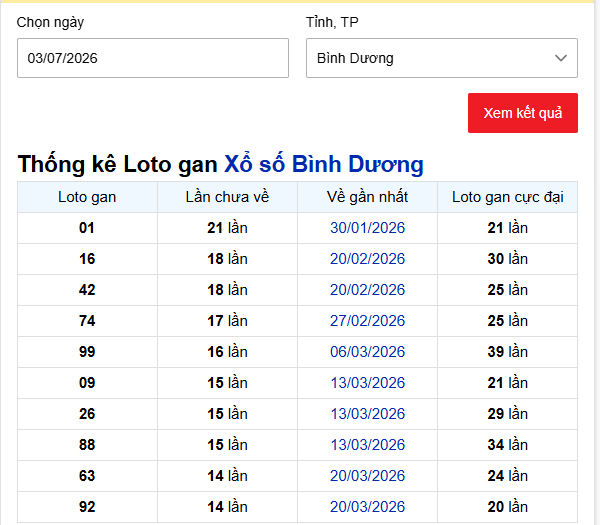Open the Xổ số Bình Dương heading link
Viewport: 600px width, 525px height.
coord(324,164)
